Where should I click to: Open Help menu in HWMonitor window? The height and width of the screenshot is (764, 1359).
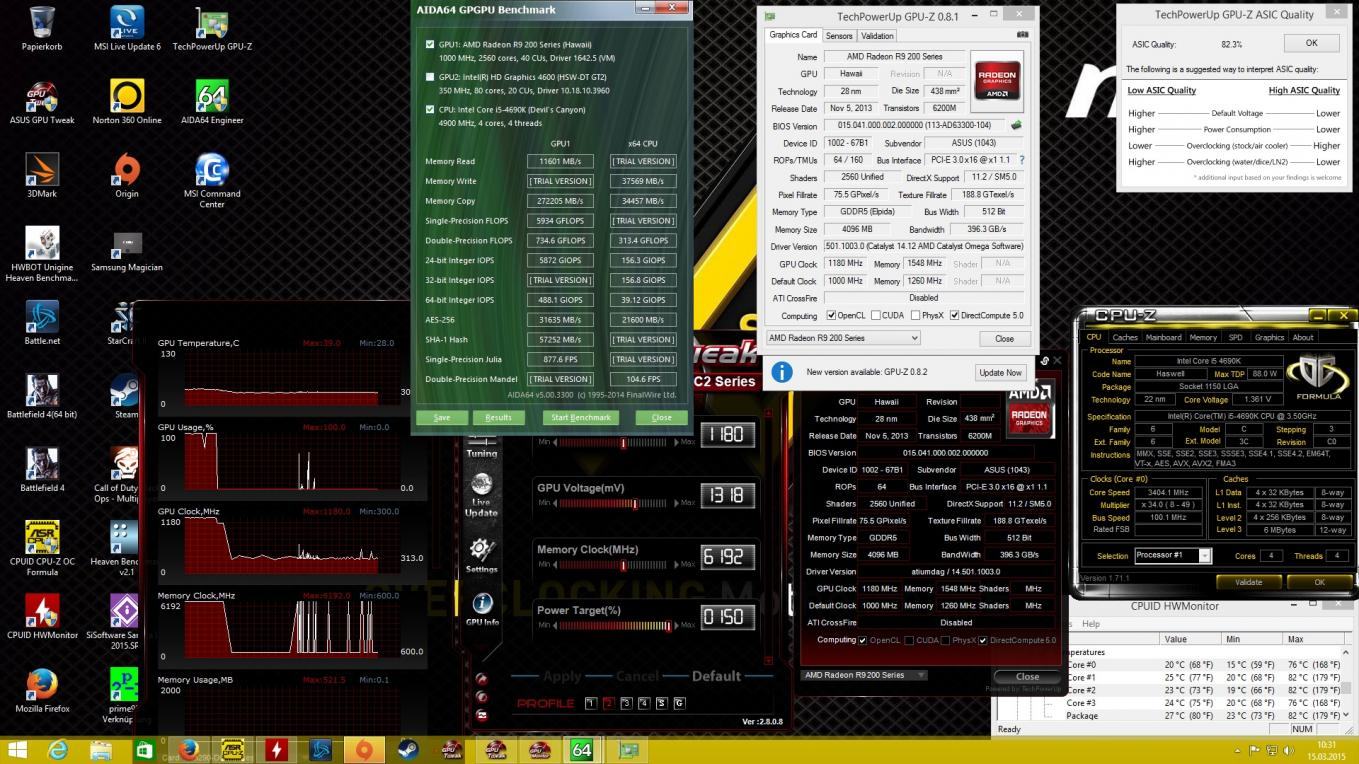tap(1091, 623)
